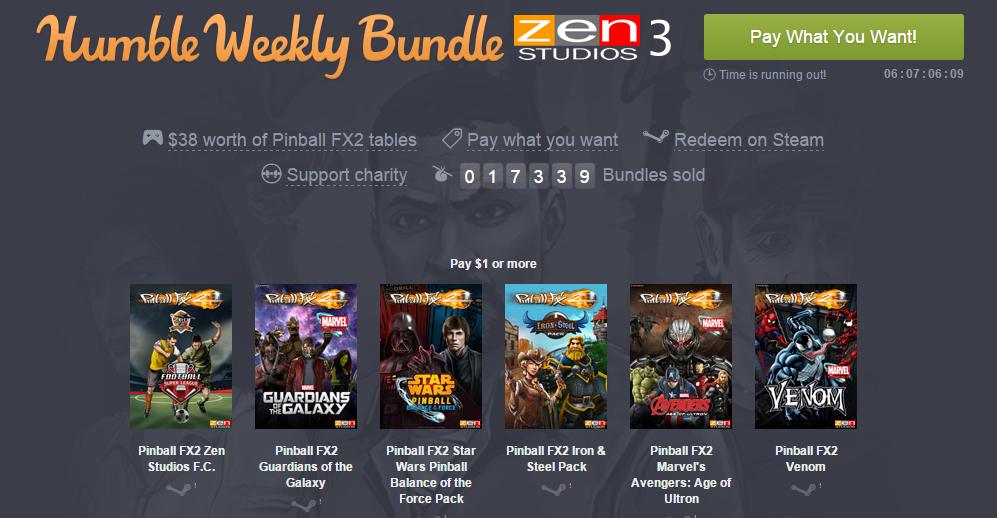The height and width of the screenshot is (518, 997).
Task: Click the Humble Weekly Bundle logo
Action: [270, 43]
